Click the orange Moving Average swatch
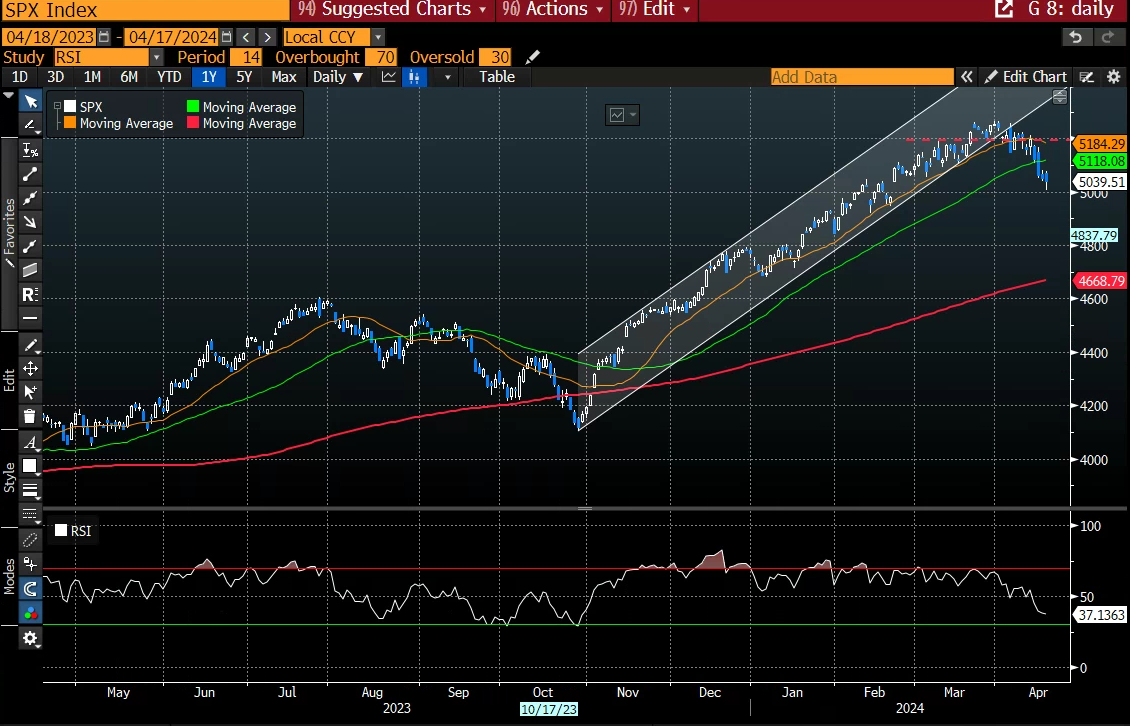The height and width of the screenshot is (726, 1130). pos(70,123)
